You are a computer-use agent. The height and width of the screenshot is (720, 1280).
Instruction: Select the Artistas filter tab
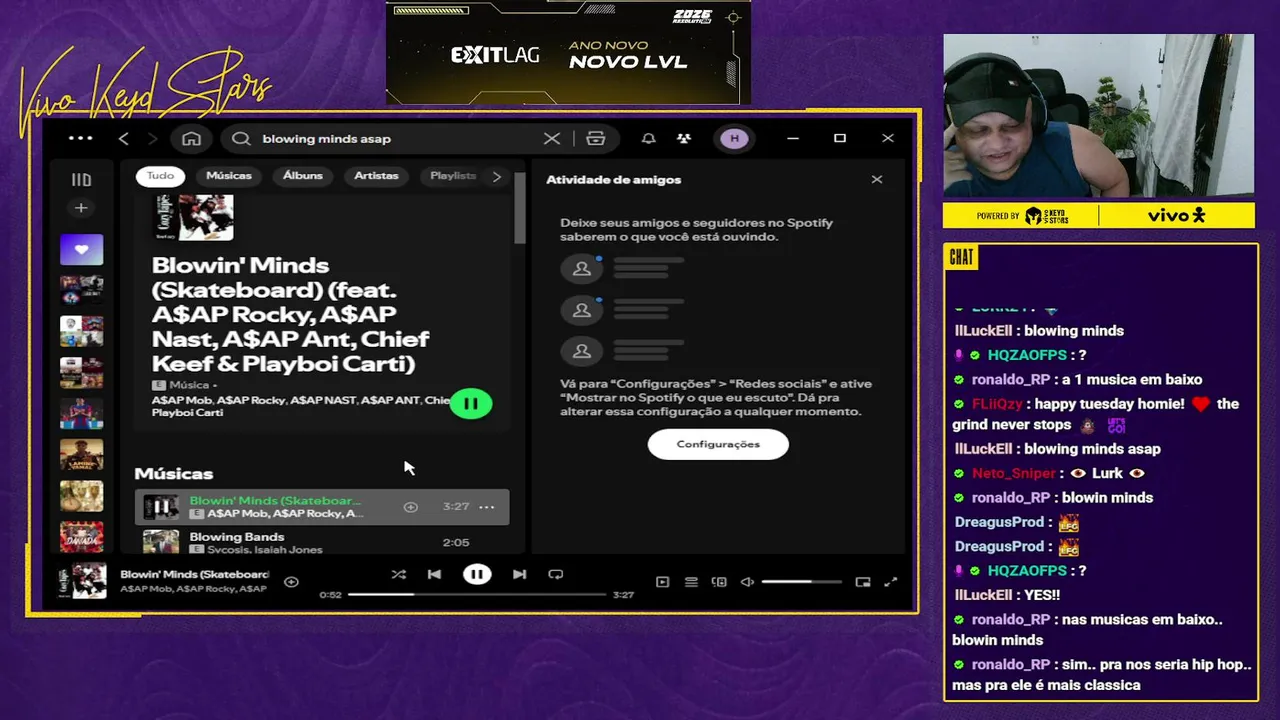coord(376,176)
